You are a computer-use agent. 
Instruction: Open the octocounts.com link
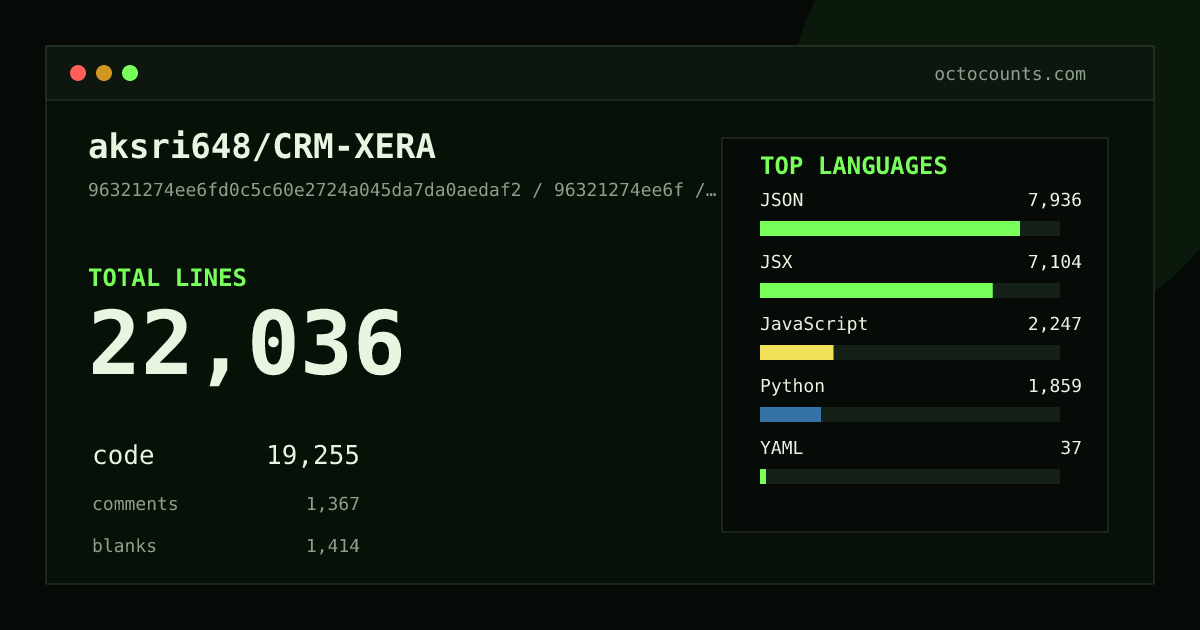pos(1010,74)
